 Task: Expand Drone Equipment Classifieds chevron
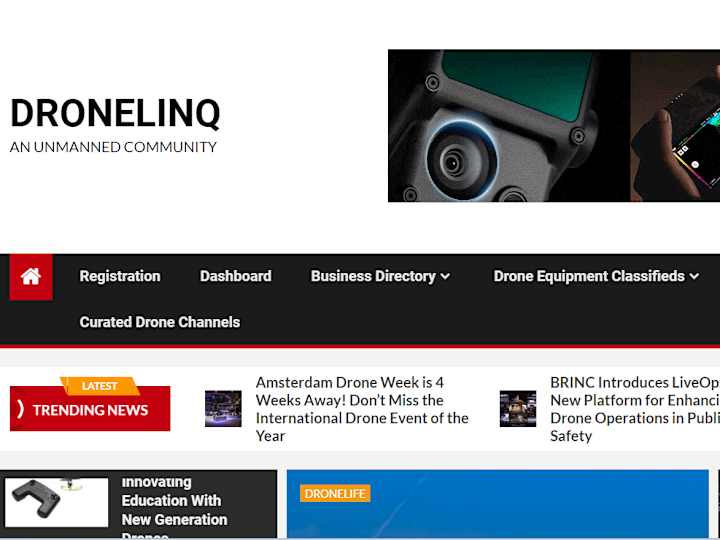694,276
